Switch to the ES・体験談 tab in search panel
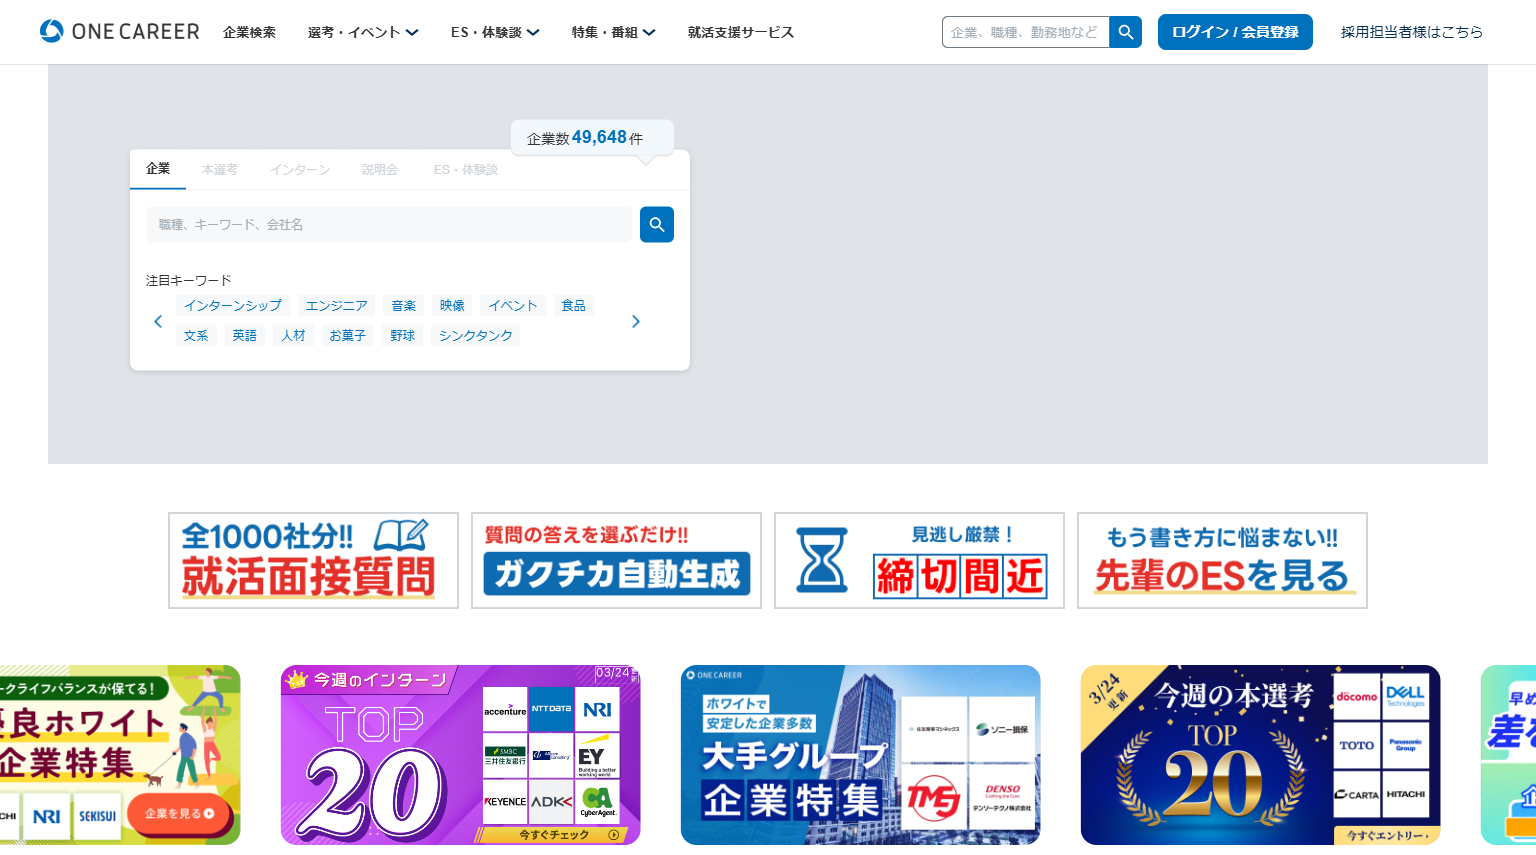Viewport: 1536px width, 855px height. point(466,169)
